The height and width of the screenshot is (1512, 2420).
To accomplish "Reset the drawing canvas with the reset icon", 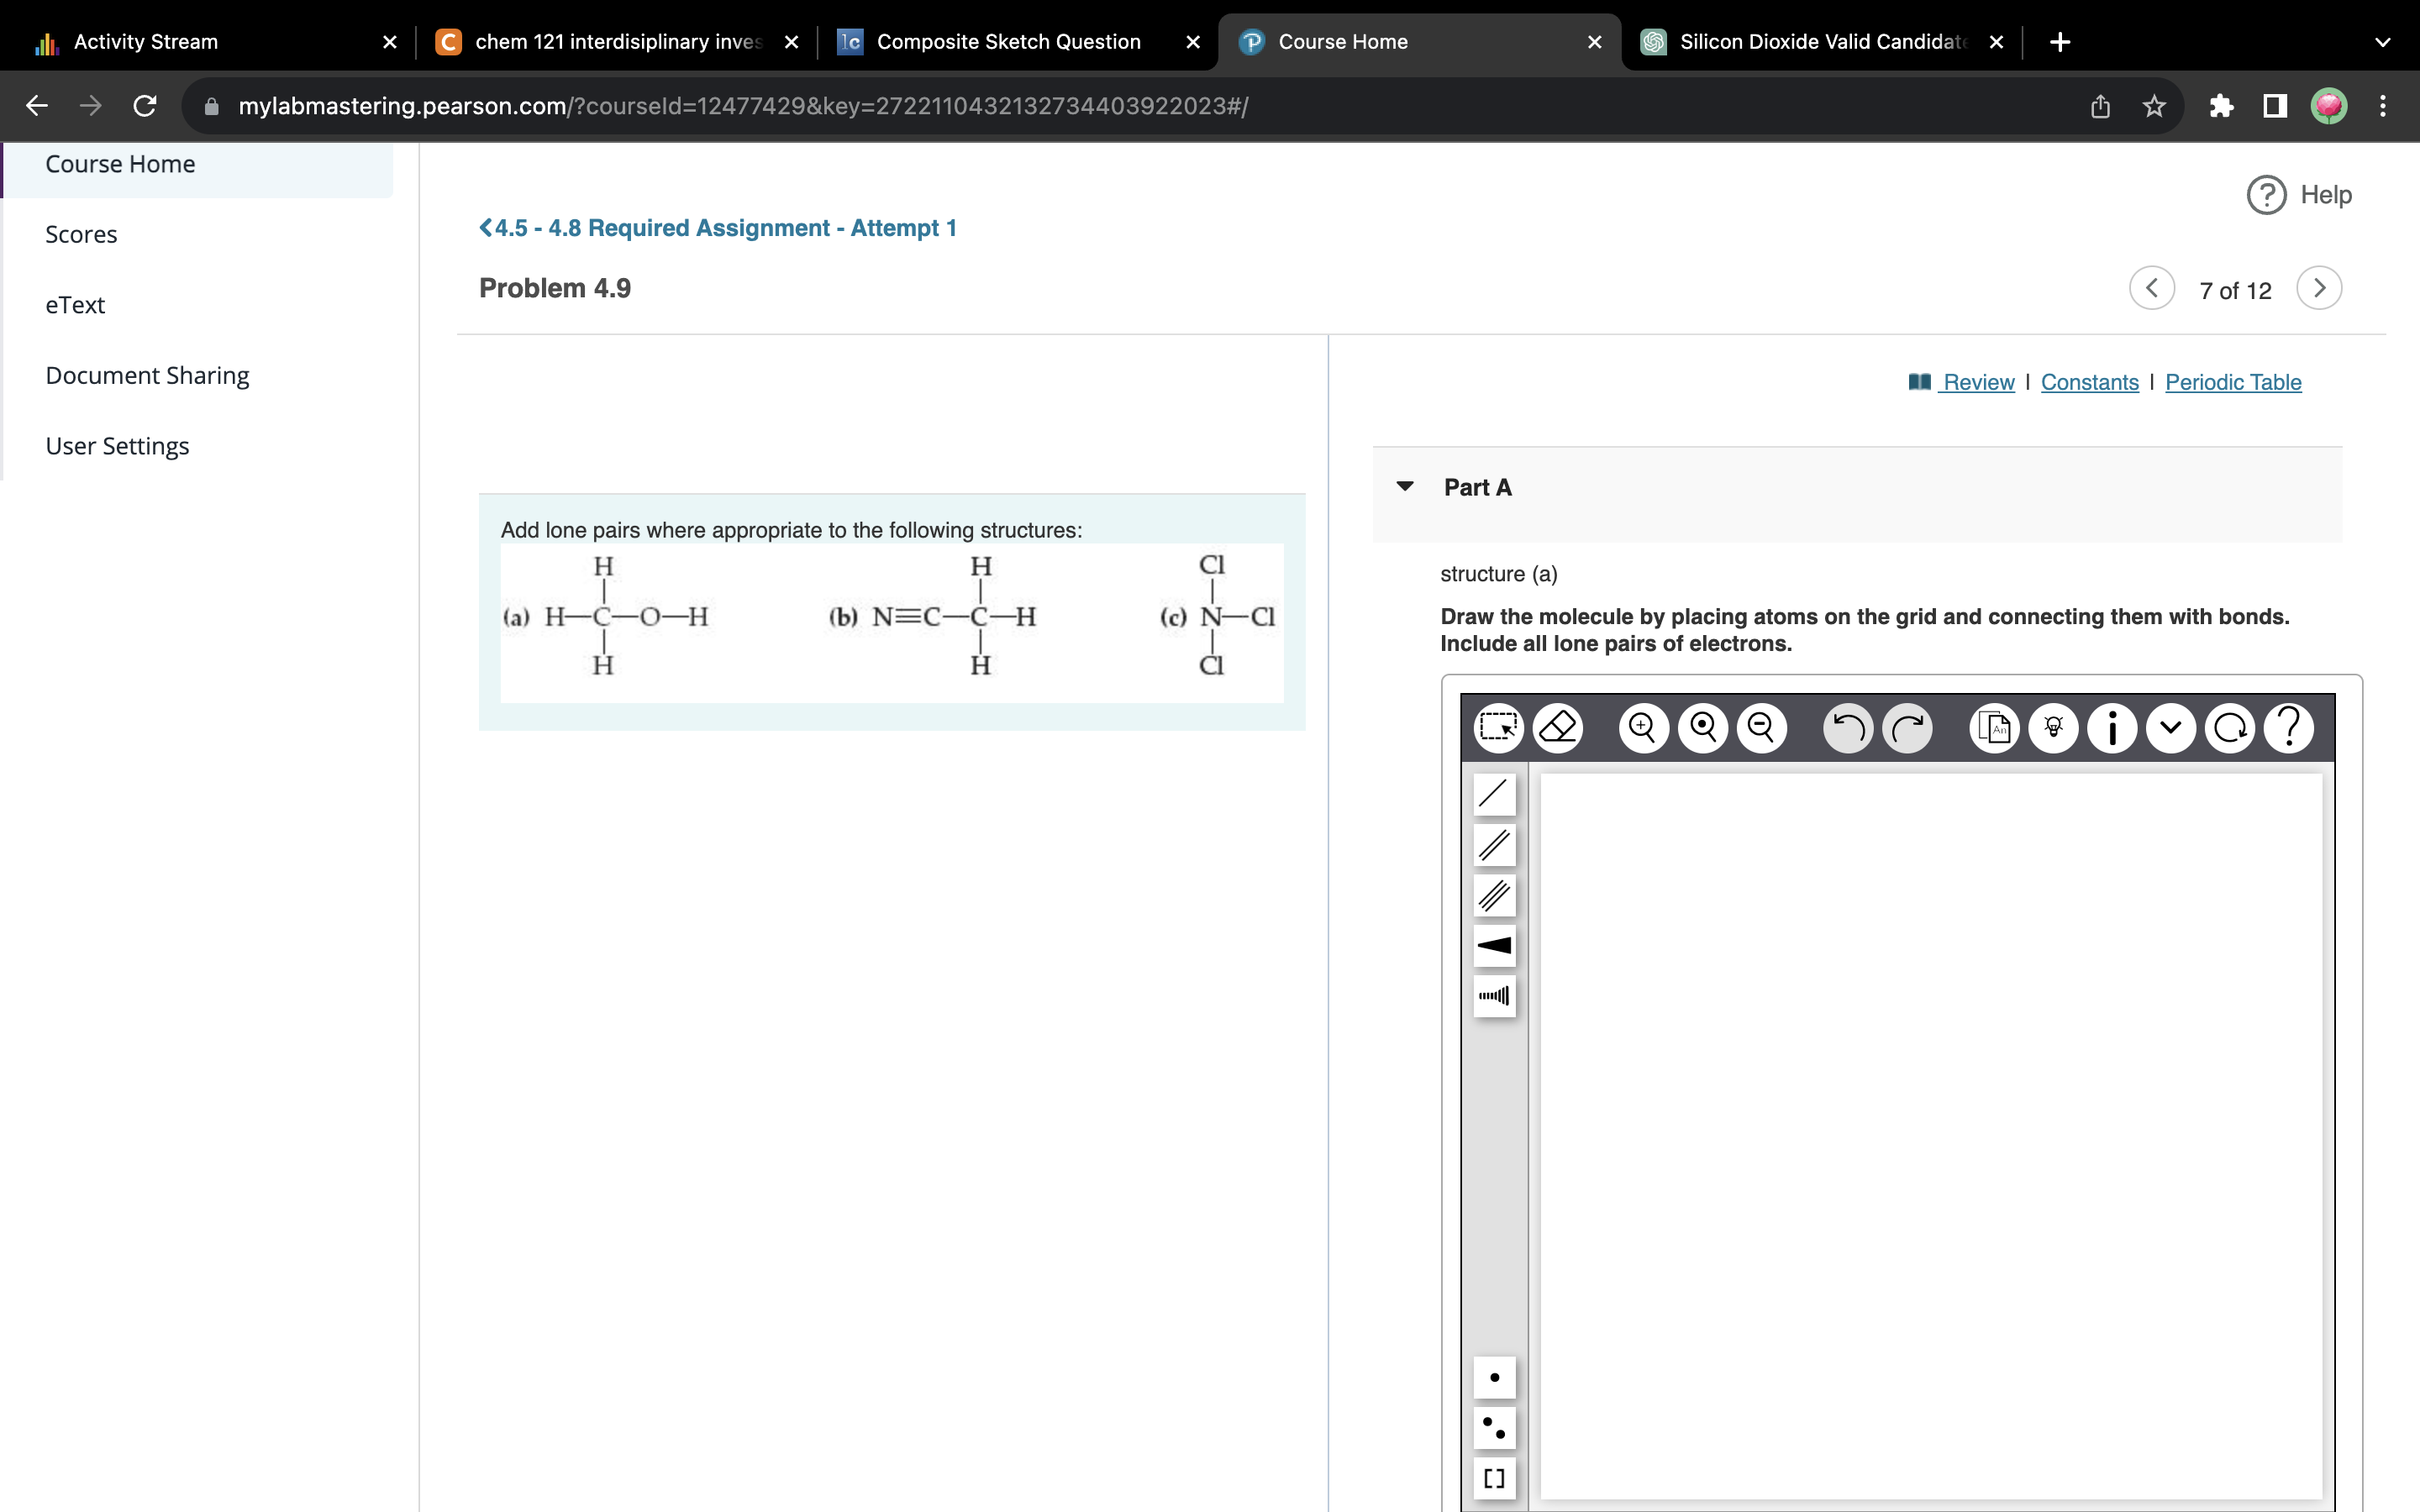I will click(x=2231, y=727).
